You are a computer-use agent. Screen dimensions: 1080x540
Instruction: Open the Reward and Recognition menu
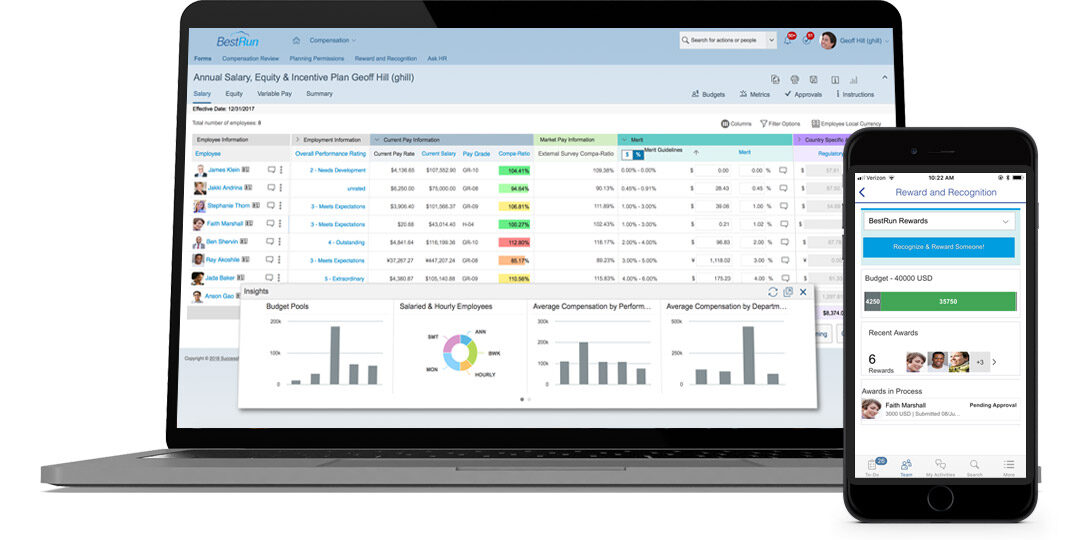tap(385, 59)
